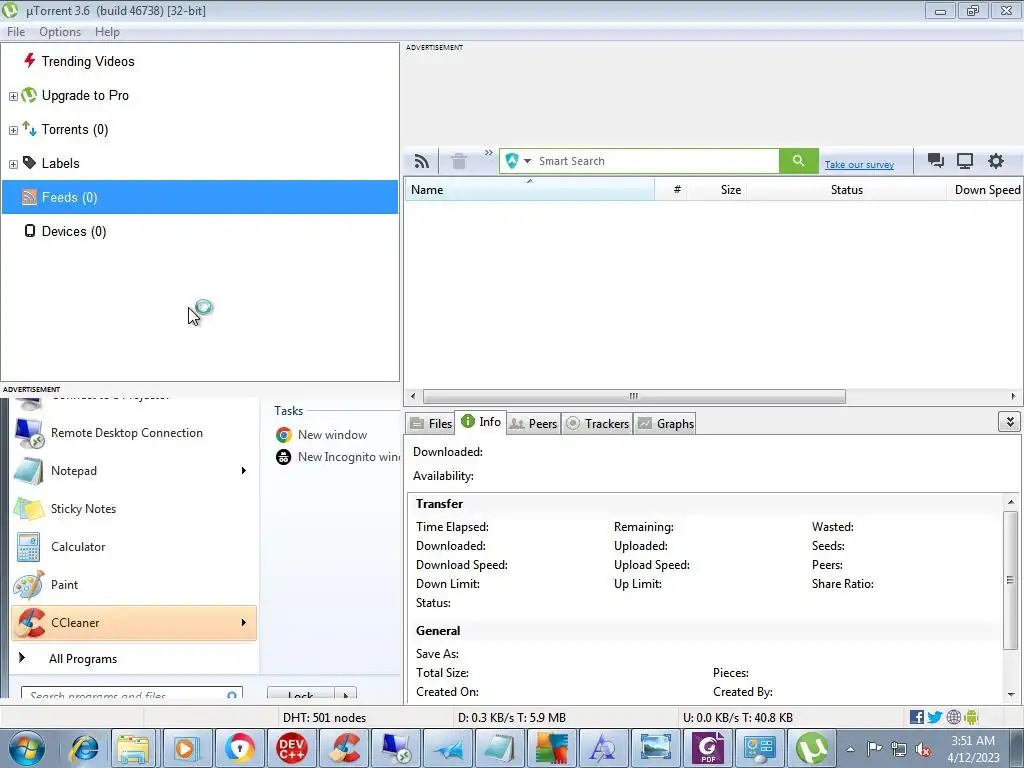Switch to the Trackers tab
This screenshot has height=768, width=1024.
[x=598, y=424]
